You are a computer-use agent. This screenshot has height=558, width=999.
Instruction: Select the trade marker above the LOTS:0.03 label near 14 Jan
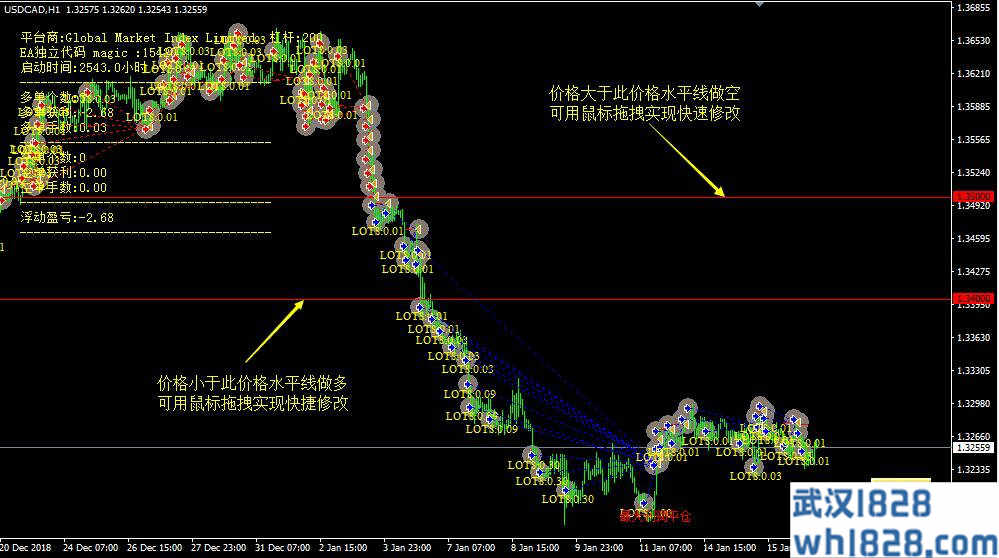tap(753, 464)
